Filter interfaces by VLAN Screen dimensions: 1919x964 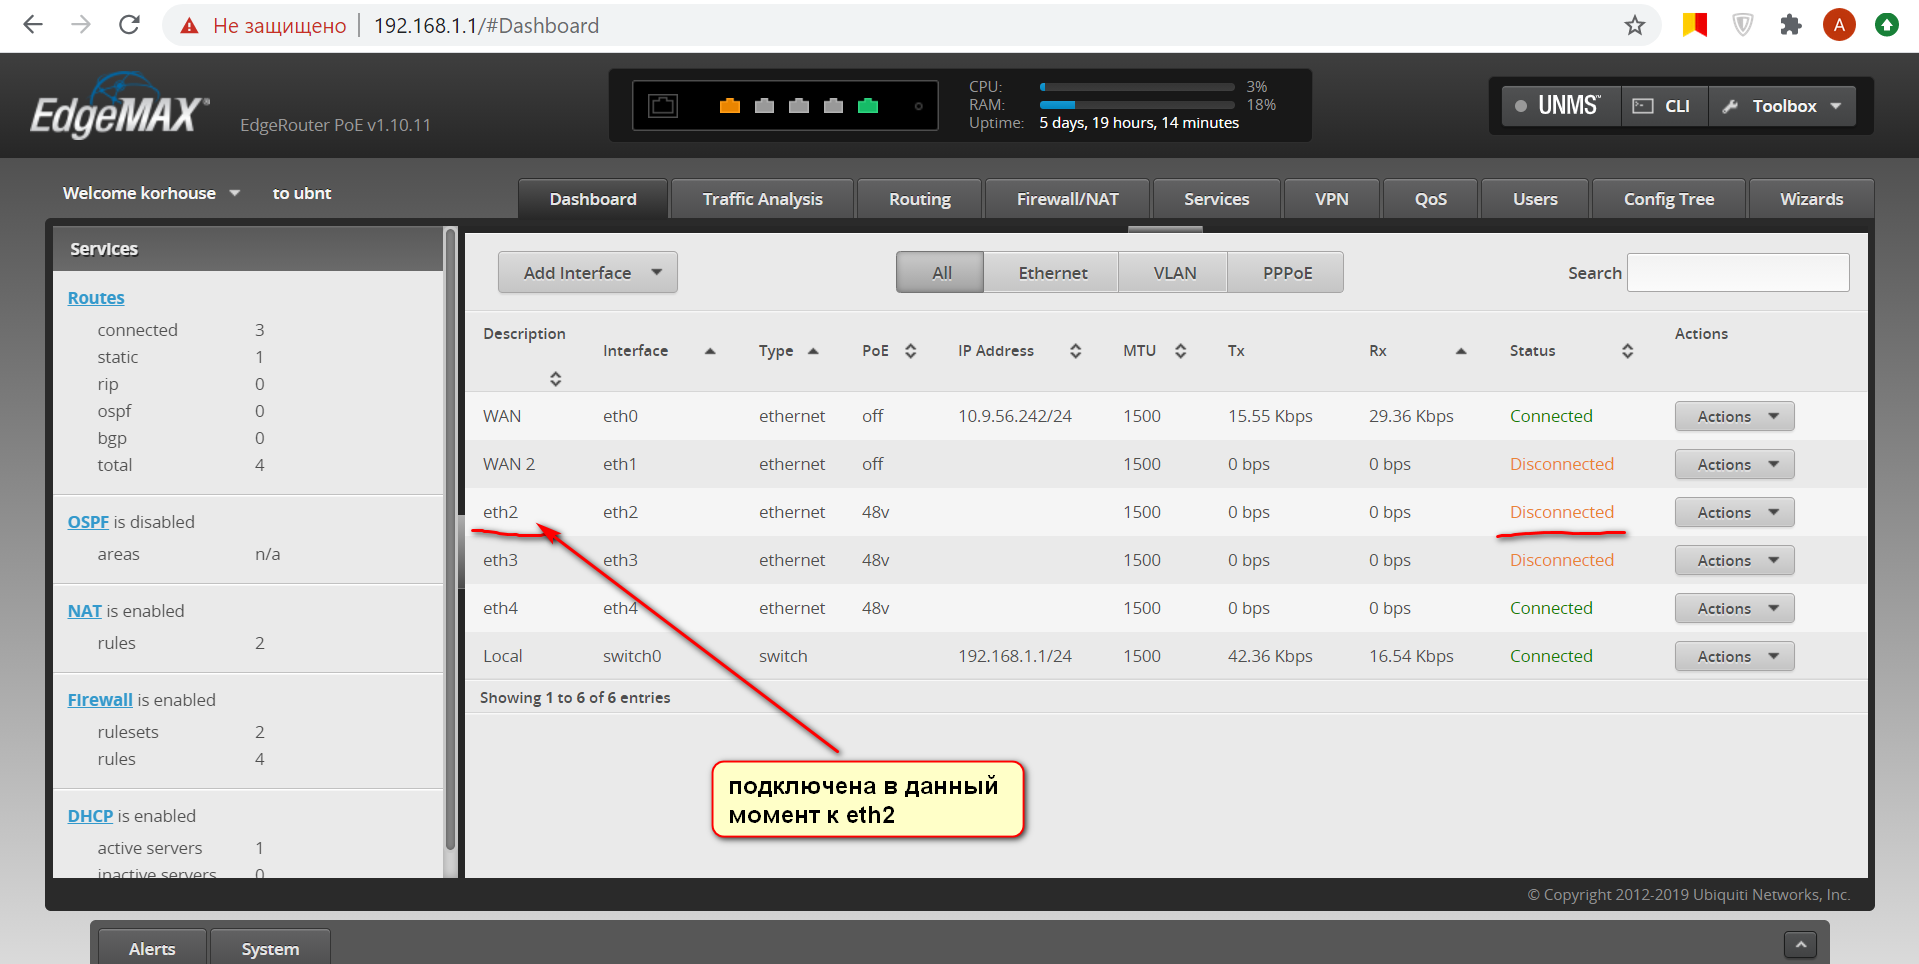click(1174, 272)
